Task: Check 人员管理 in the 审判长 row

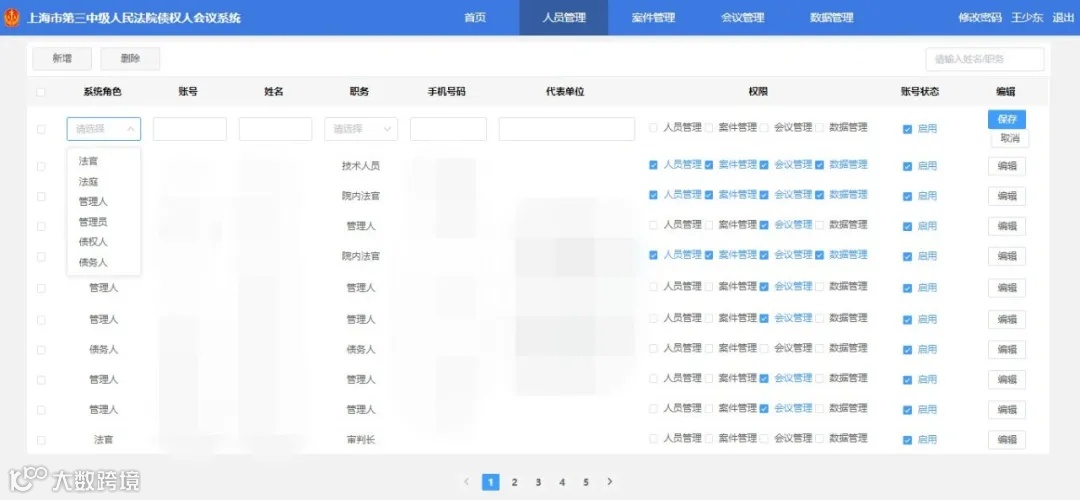Action: point(653,439)
